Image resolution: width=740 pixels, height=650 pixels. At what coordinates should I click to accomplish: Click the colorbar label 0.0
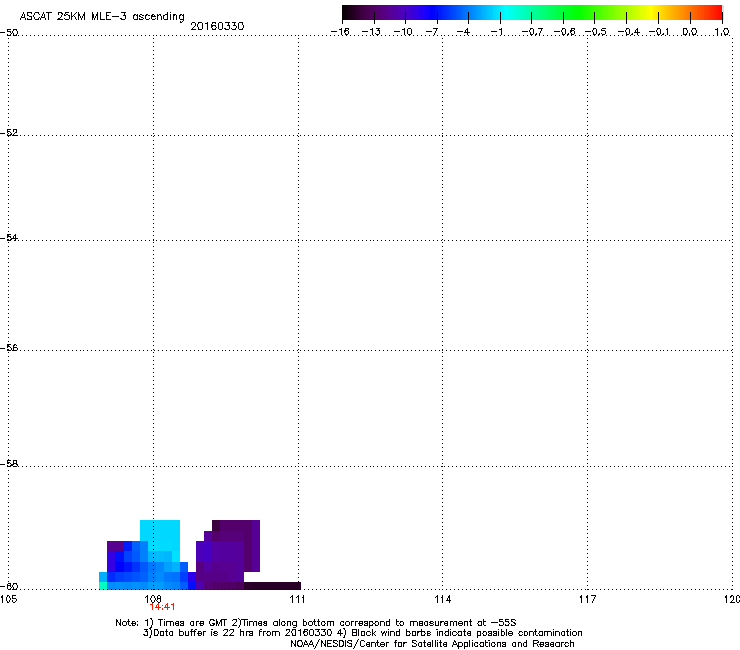tap(690, 32)
